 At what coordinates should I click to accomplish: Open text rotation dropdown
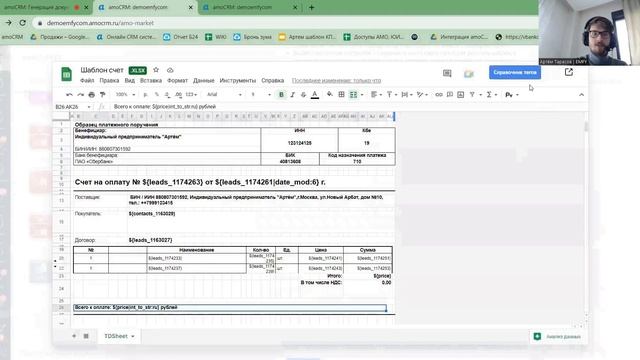[422, 95]
